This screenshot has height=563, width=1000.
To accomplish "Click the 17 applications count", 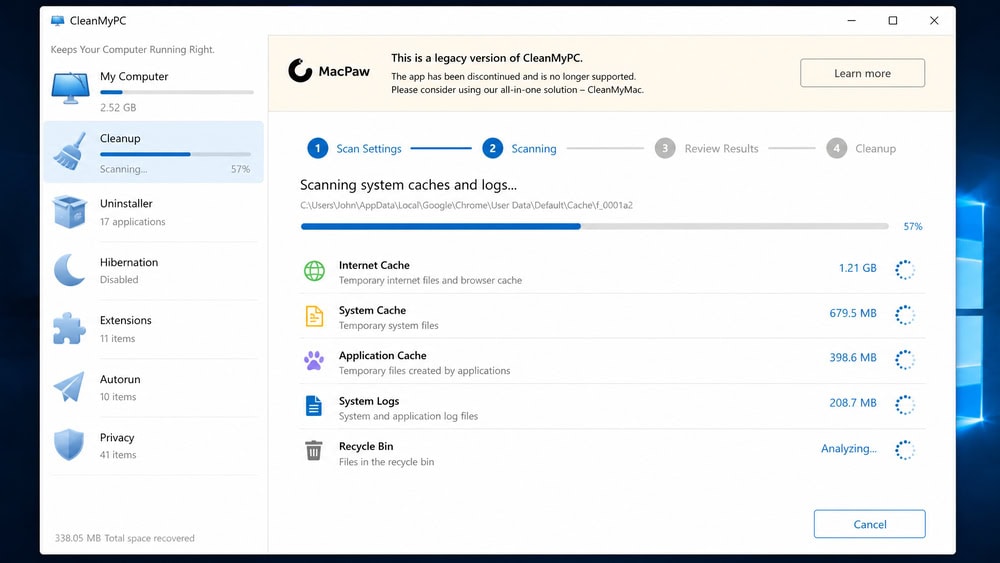I will (x=133, y=222).
